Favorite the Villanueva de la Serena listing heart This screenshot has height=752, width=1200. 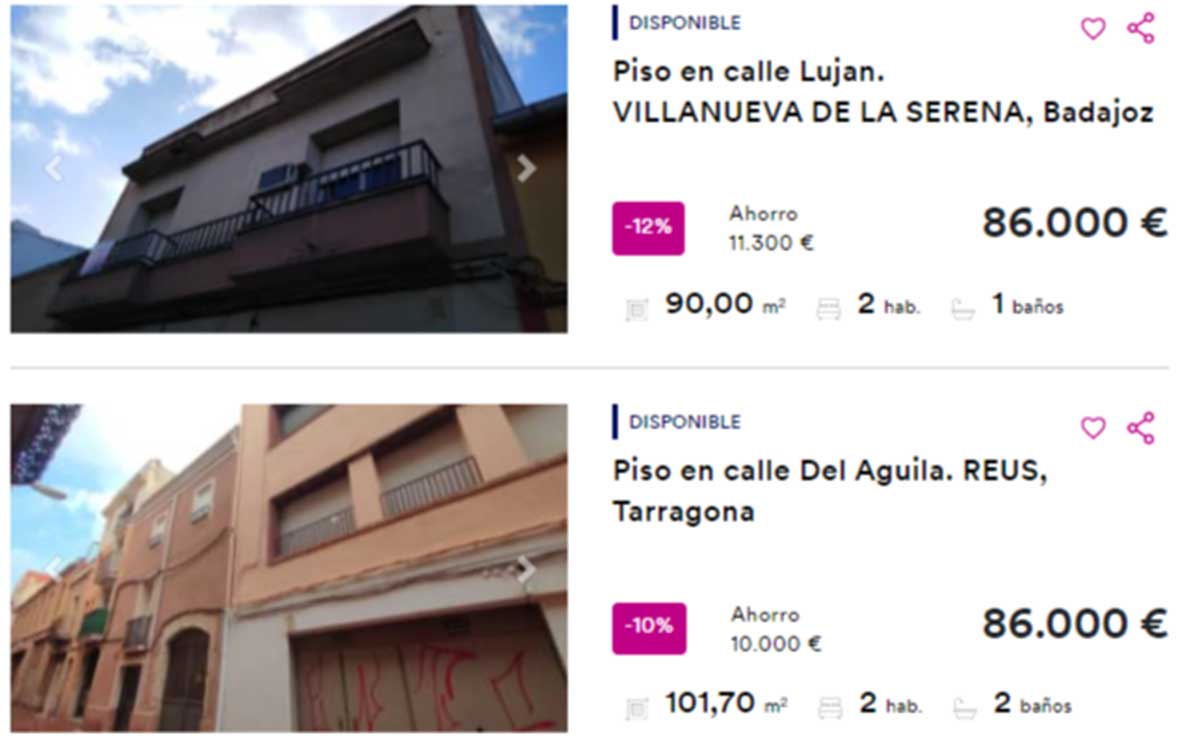(1093, 29)
